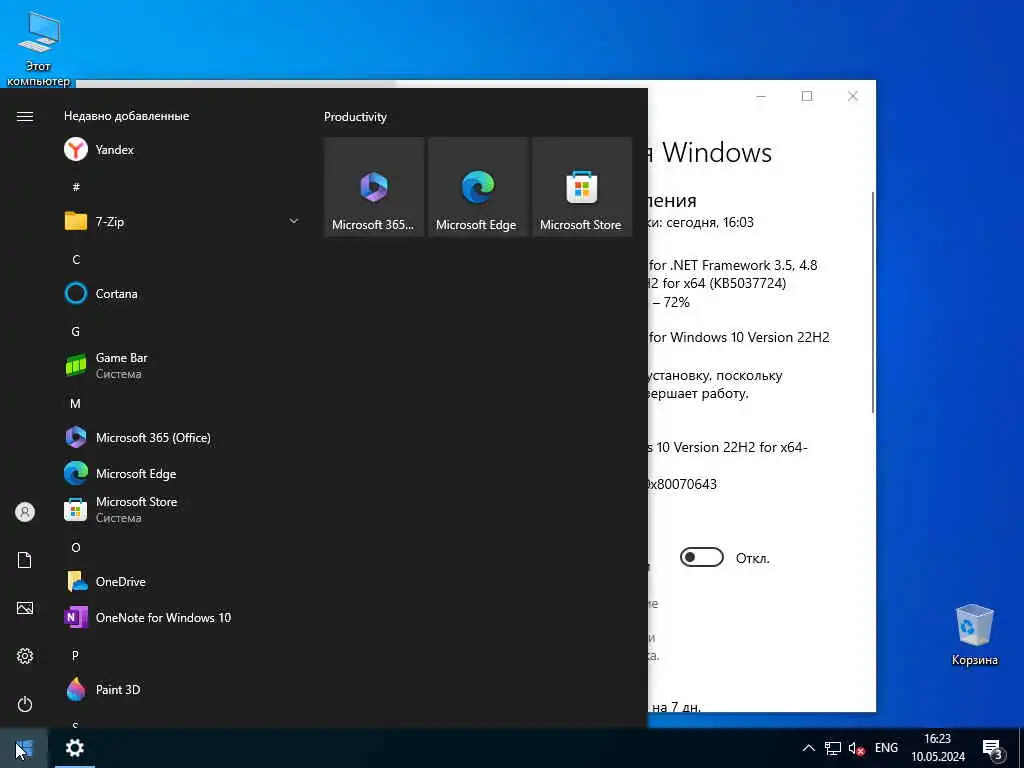Click the KB5037724 update text
Screen dimensions: 1024x768
point(746,283)
